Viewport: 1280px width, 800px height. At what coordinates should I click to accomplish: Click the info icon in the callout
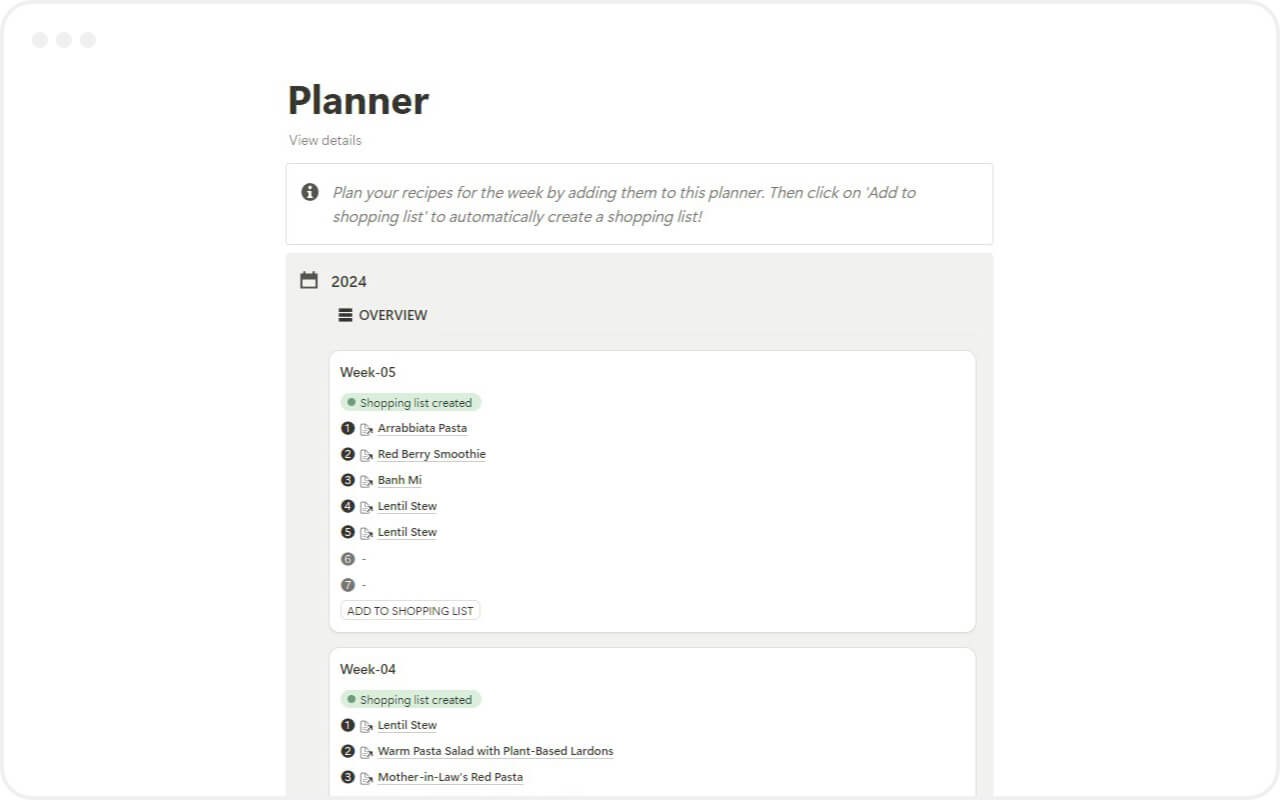[x=311, y=192]
